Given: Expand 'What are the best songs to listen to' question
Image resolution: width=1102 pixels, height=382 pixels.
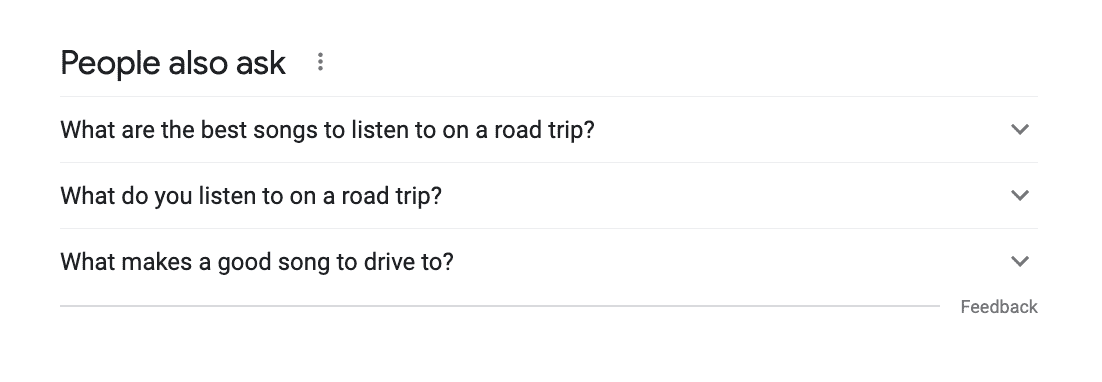Looking at the screenshot, I should 549,130.
